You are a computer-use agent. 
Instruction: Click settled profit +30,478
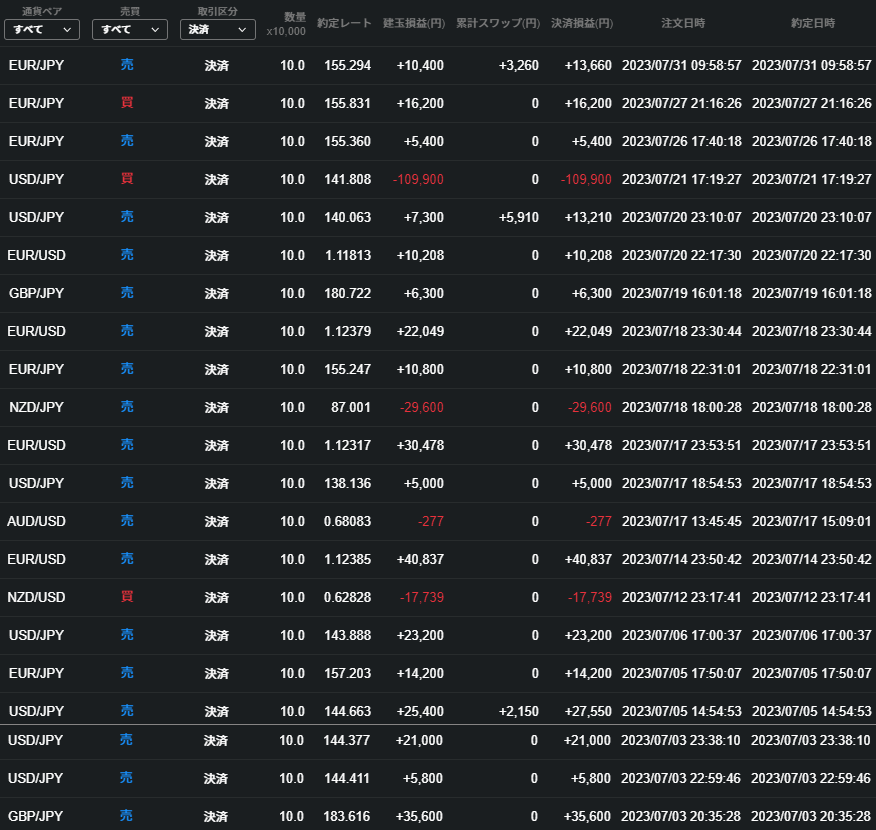click(588, 445)
